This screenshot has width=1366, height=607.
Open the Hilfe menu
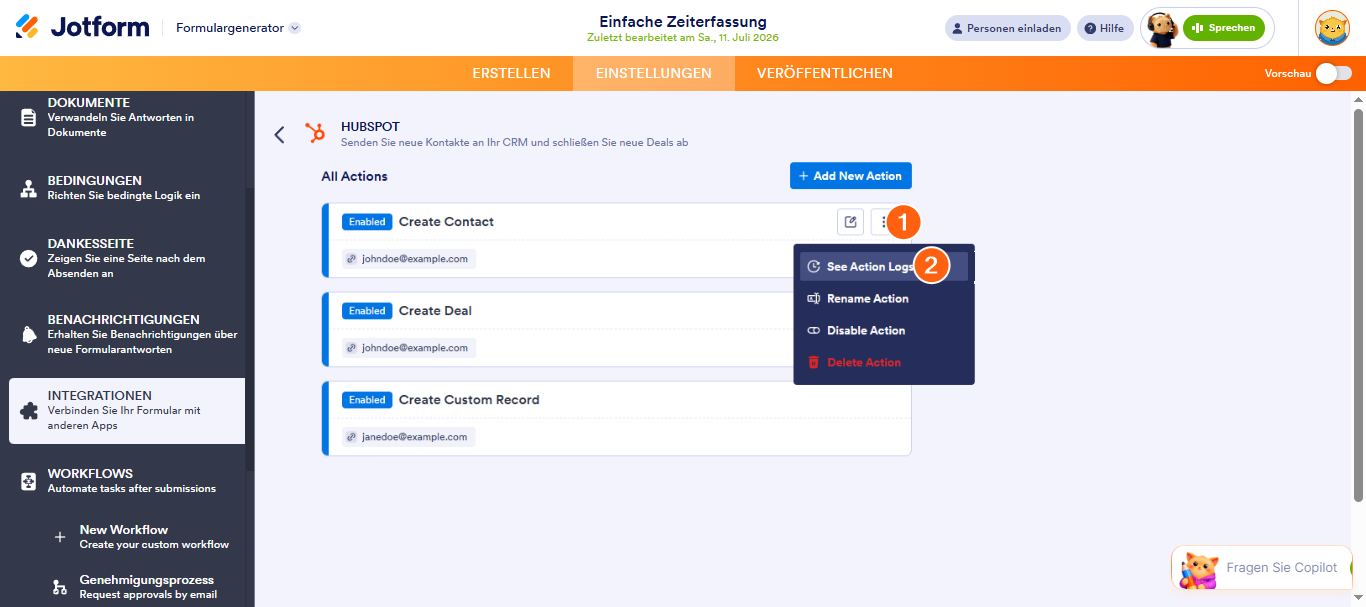pyautogui.click(x=1104, y=28)
